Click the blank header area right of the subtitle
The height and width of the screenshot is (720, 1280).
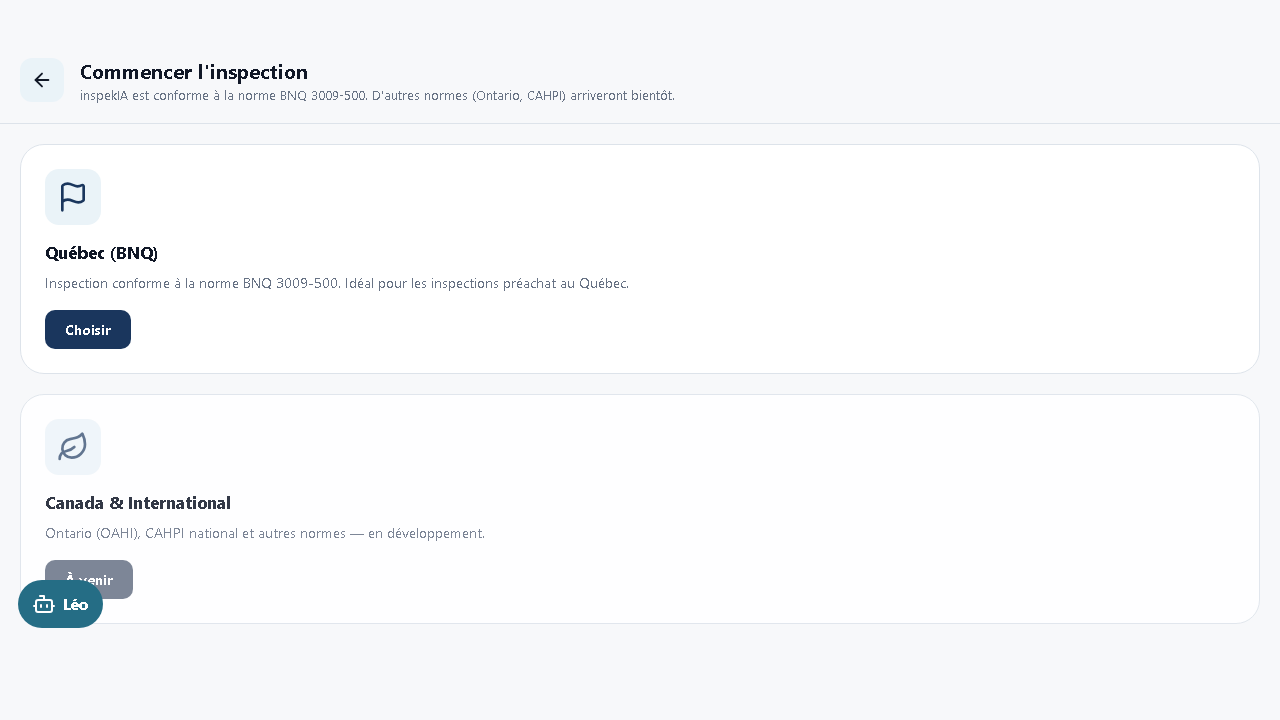click(x=980, y=80)
